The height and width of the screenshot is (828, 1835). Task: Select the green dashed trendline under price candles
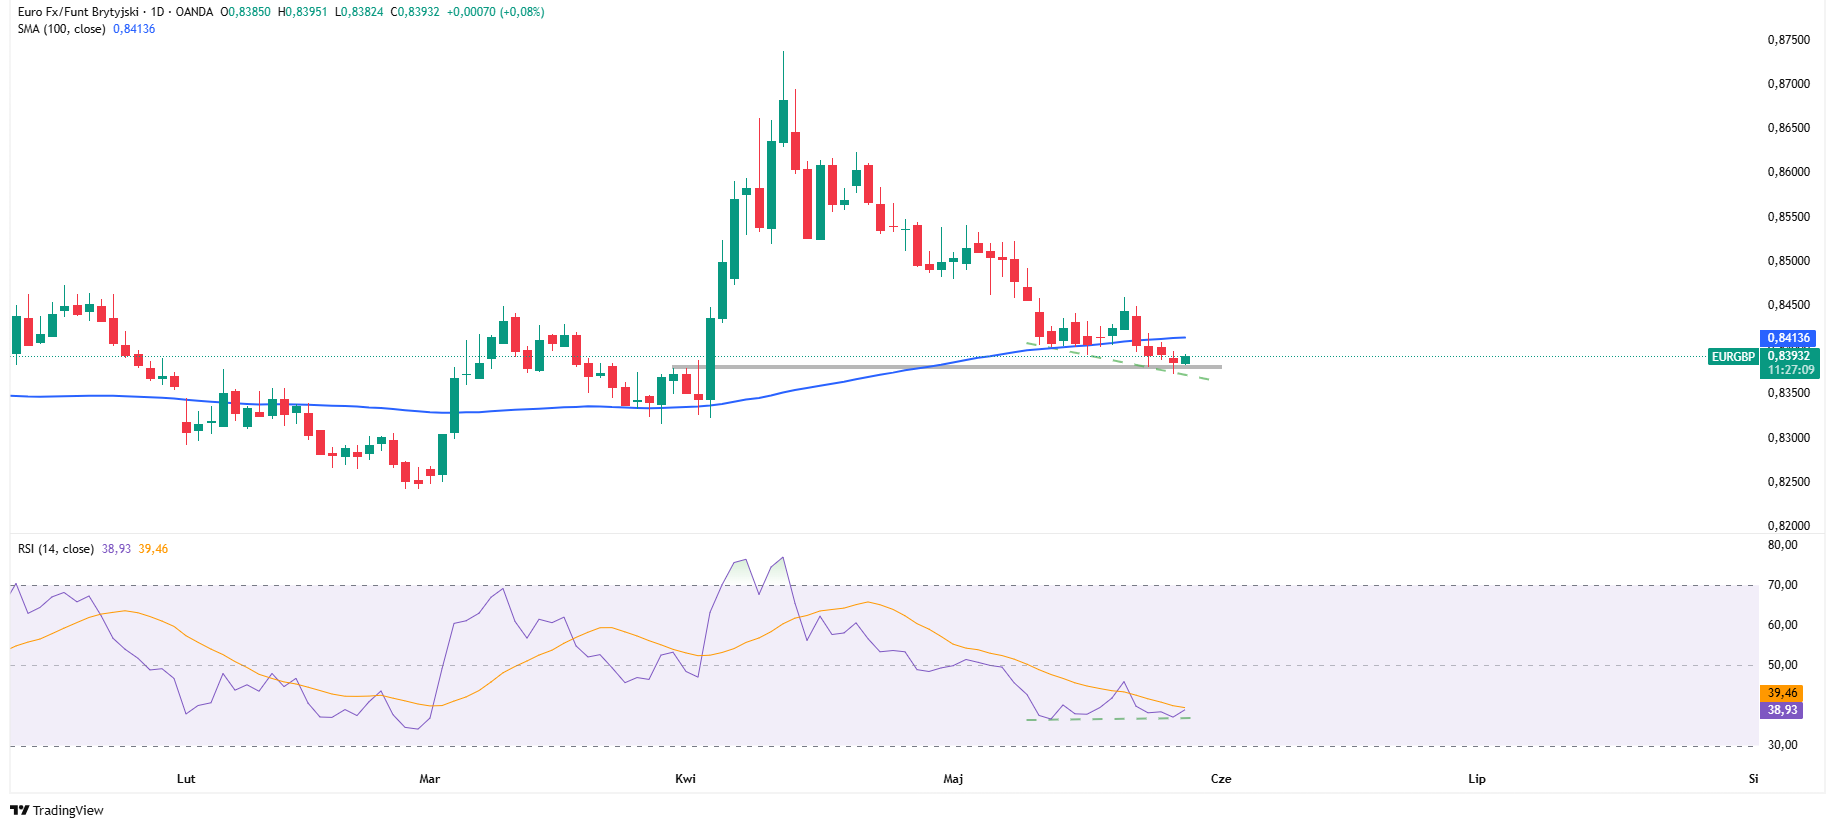(x=1118, y=360)
